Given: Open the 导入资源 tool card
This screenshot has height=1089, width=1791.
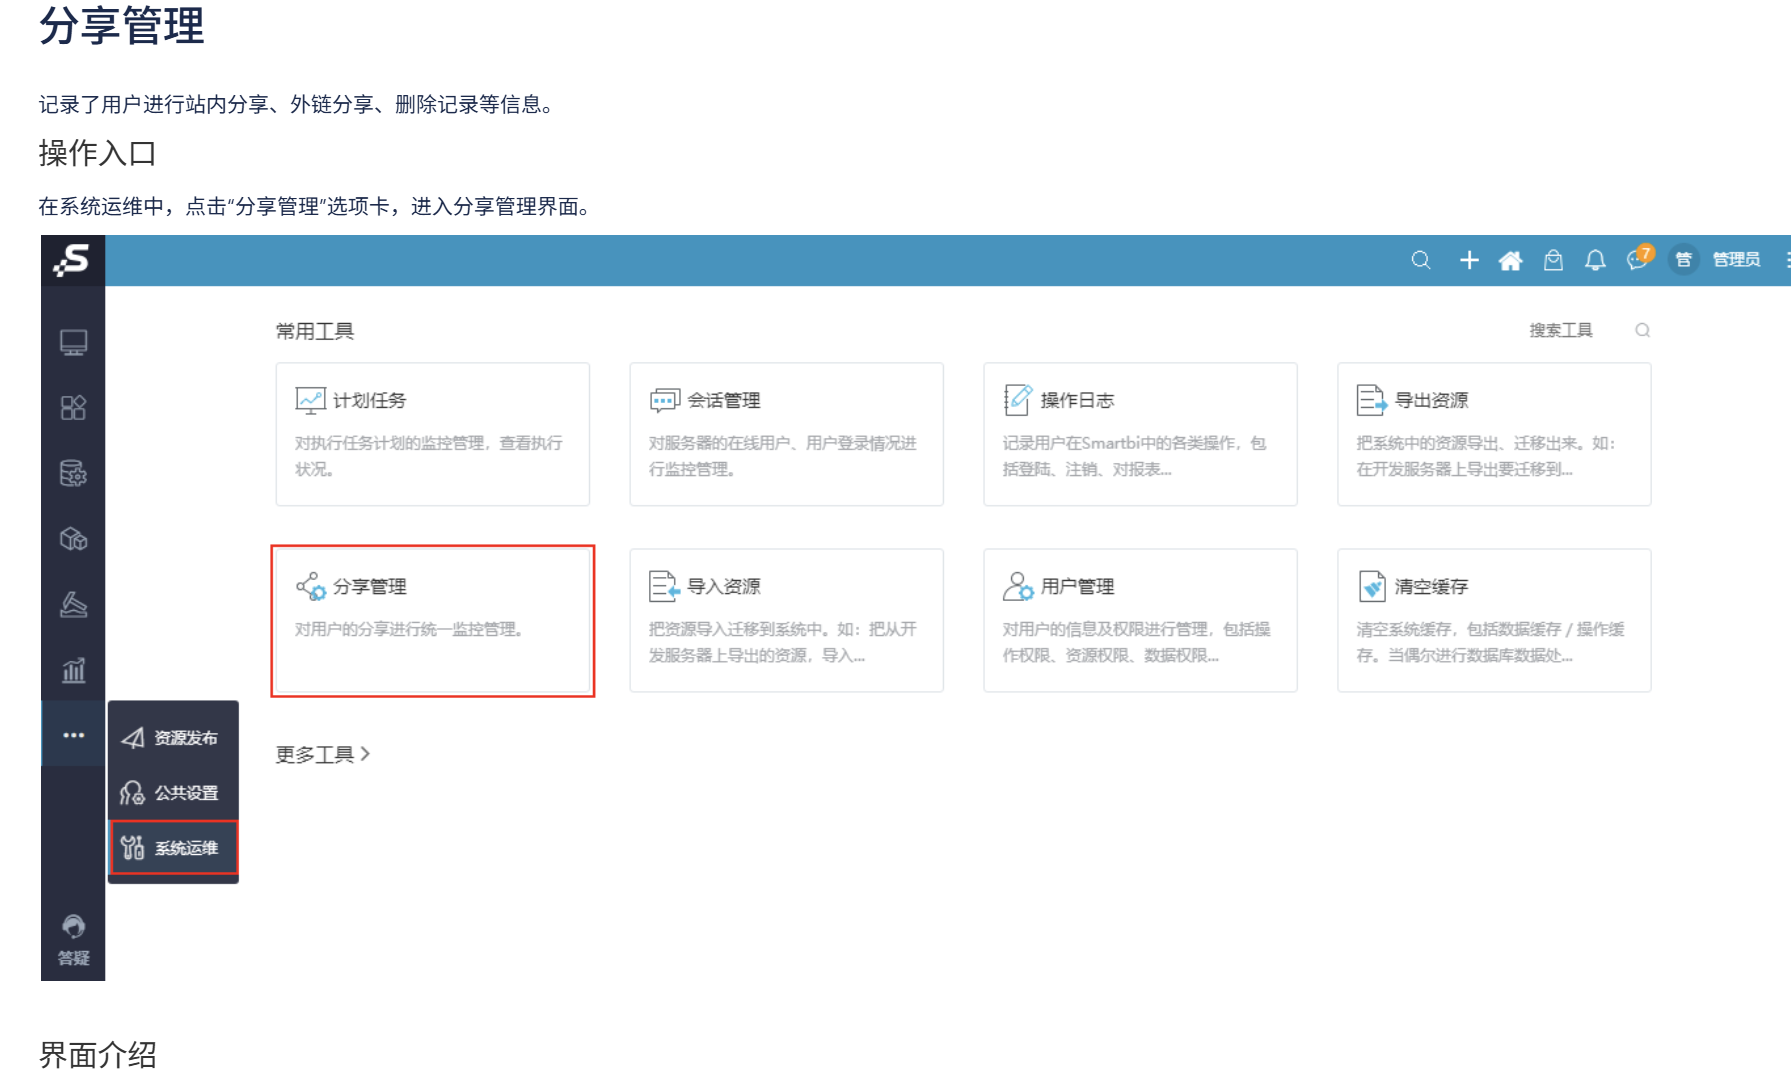Looking at the screenshot, I should (786, 620).
